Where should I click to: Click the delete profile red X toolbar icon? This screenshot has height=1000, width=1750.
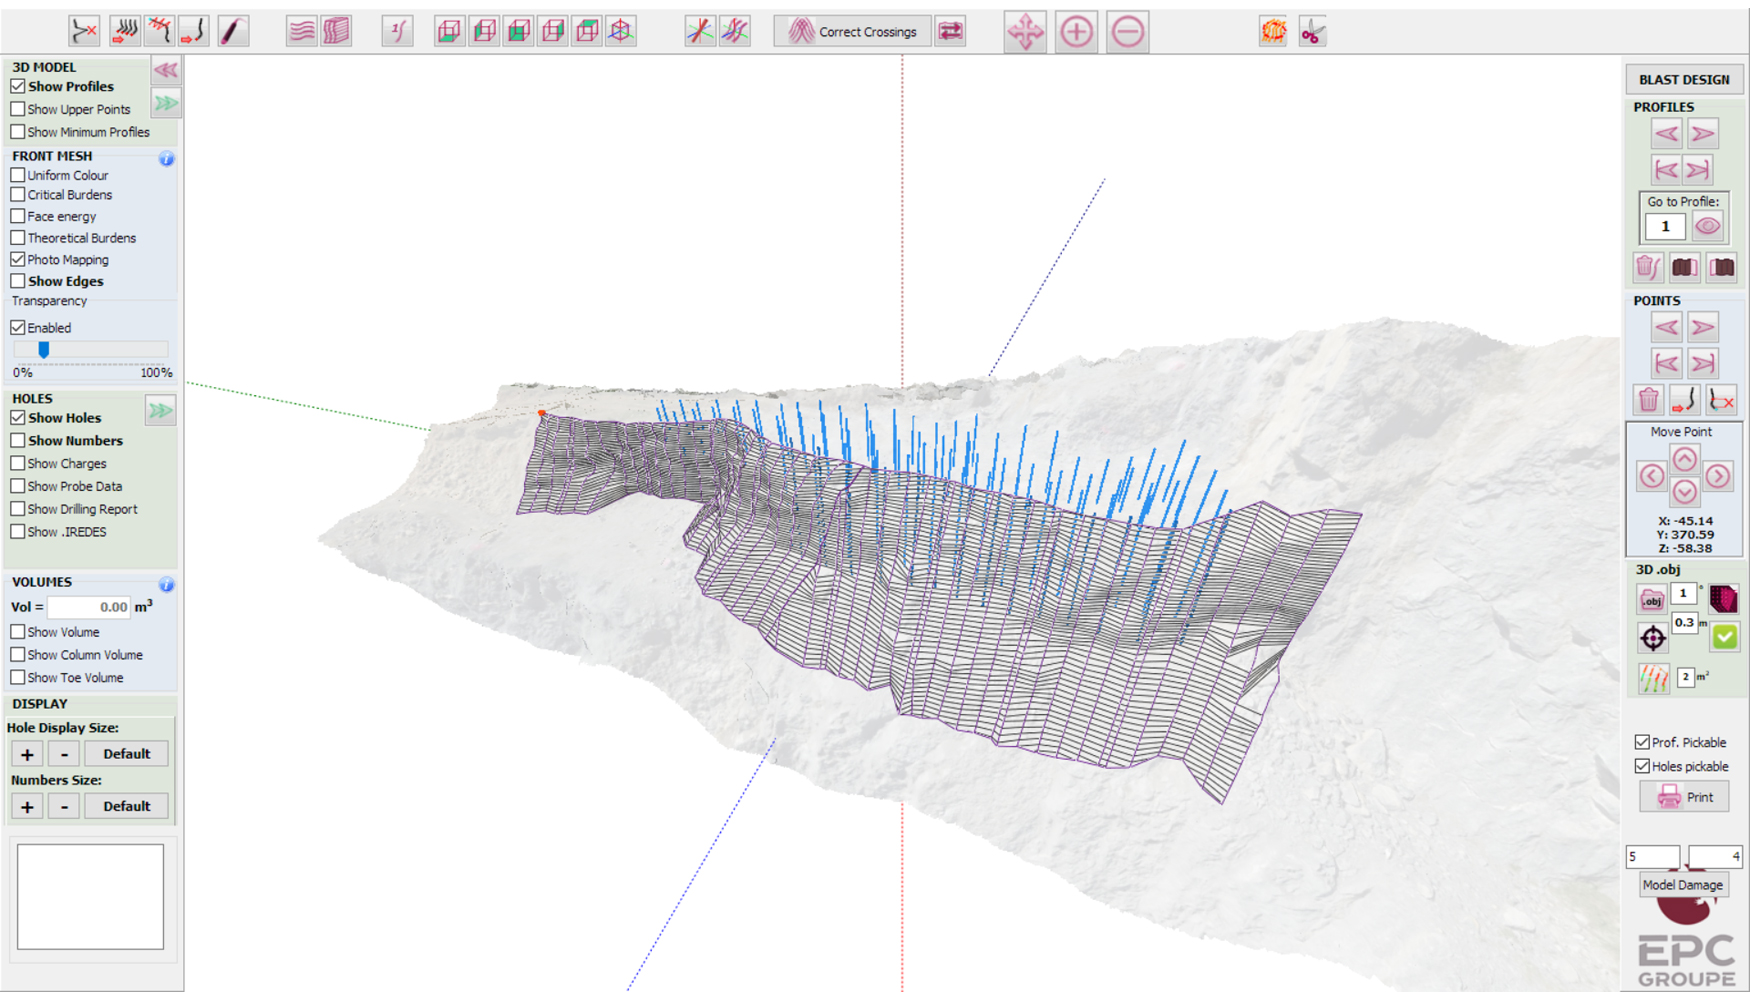click(84, 31)
